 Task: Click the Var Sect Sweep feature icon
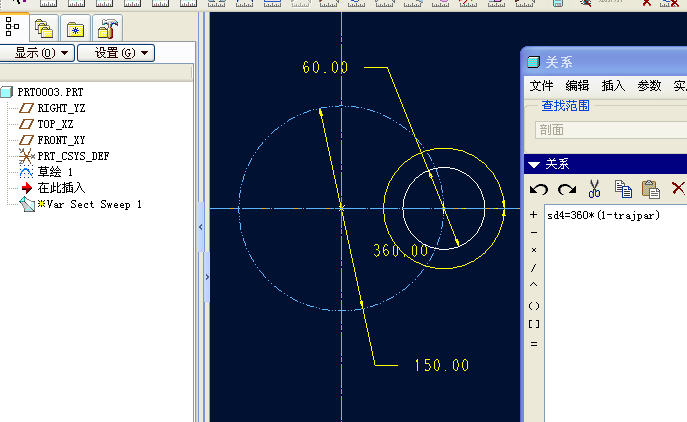pos(27,204)
